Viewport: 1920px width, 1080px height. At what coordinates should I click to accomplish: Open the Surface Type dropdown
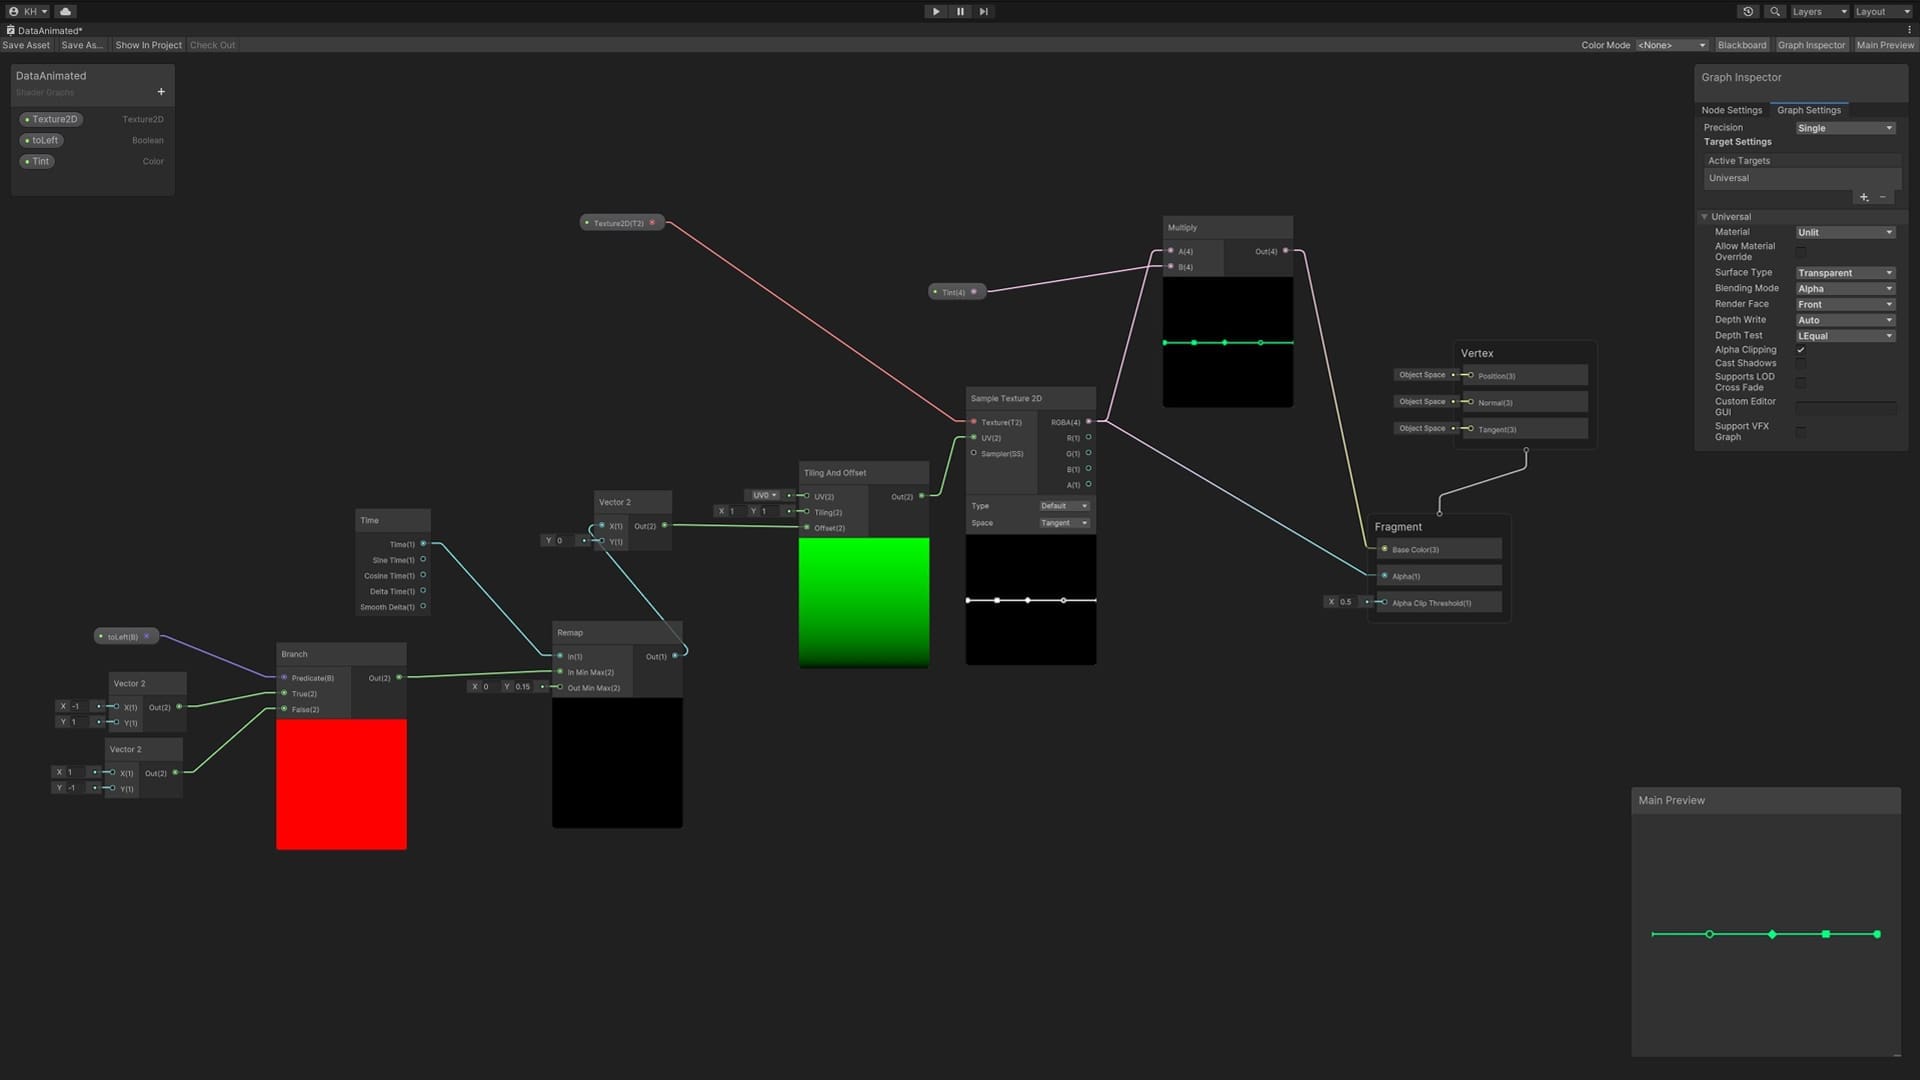coord(1845,273)
